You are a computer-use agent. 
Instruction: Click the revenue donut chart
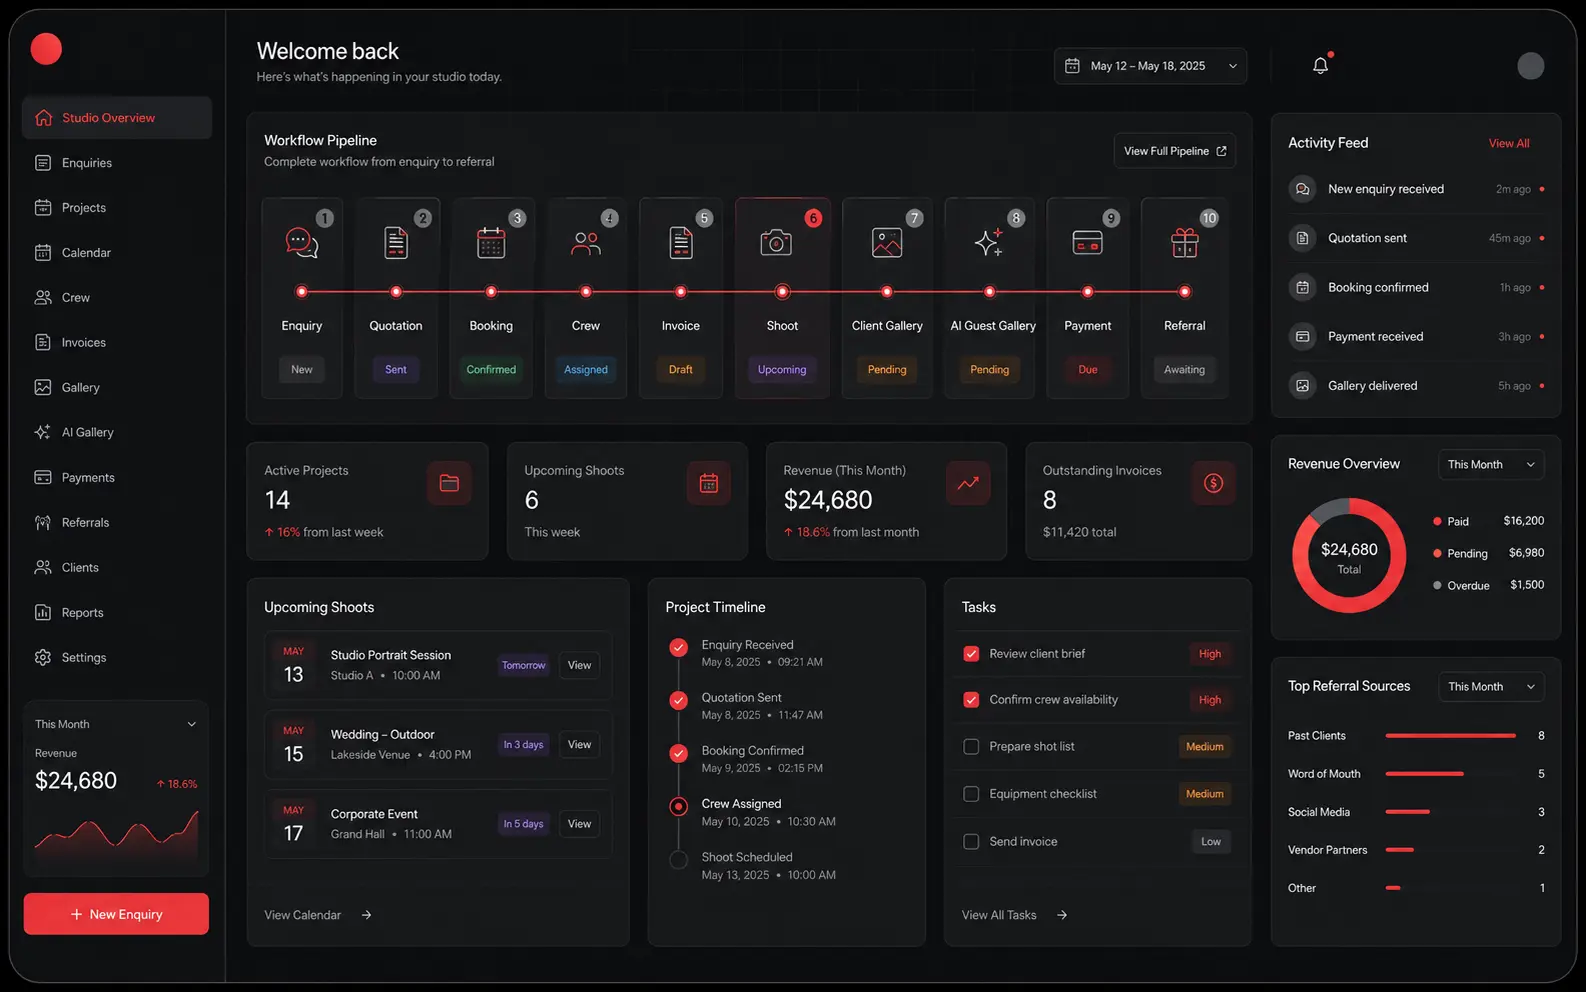pyautogui.click(x=1349, y=556)
